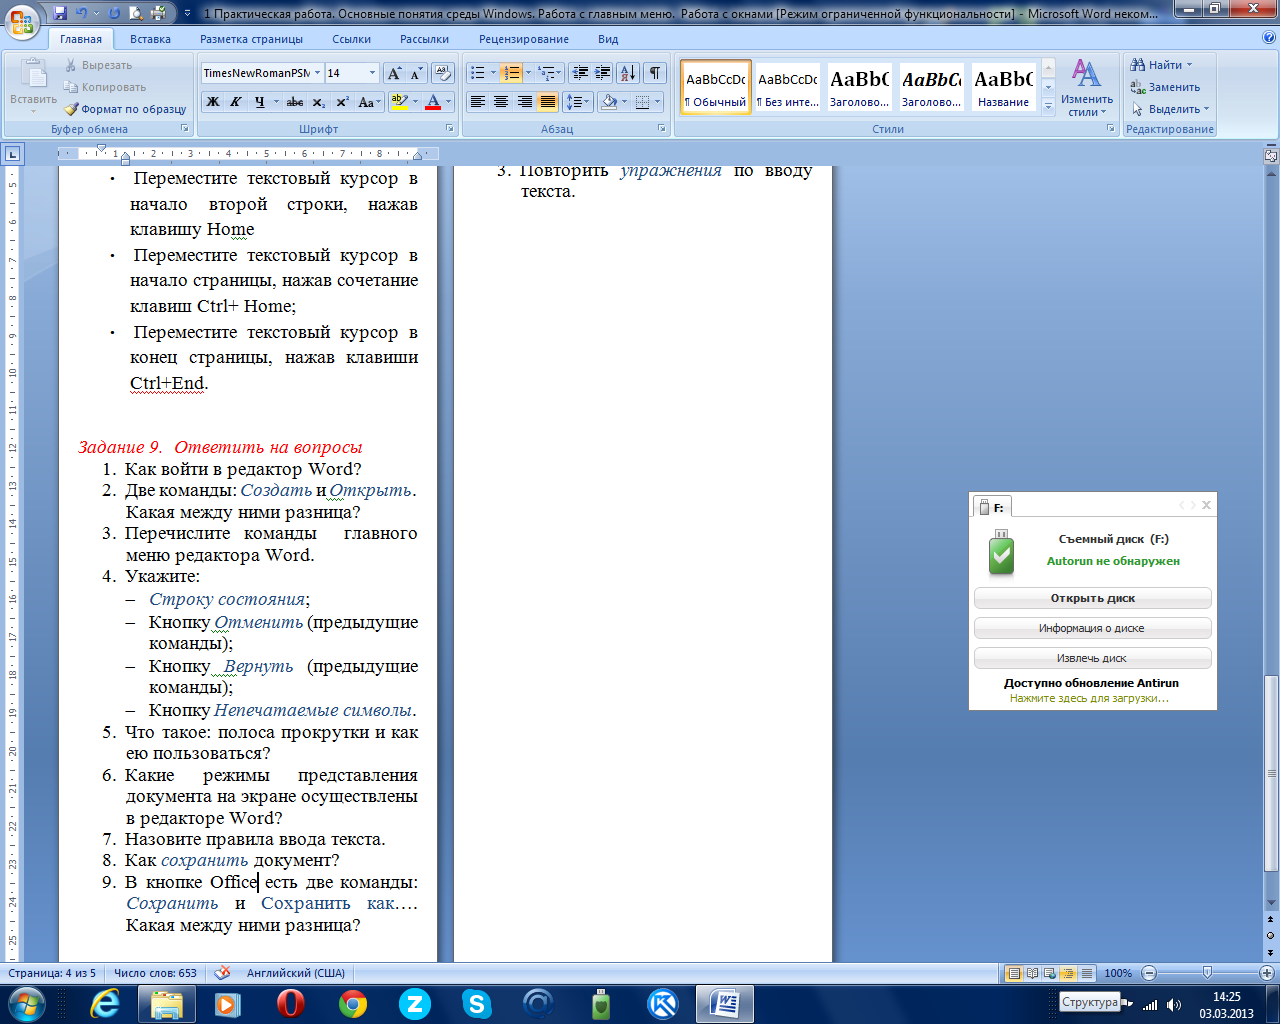Click the Paste (Вставить) clipboard icon
The width and height of the screenshot is (1280, 1024).
pyautogui.click(x=33, y=75)
